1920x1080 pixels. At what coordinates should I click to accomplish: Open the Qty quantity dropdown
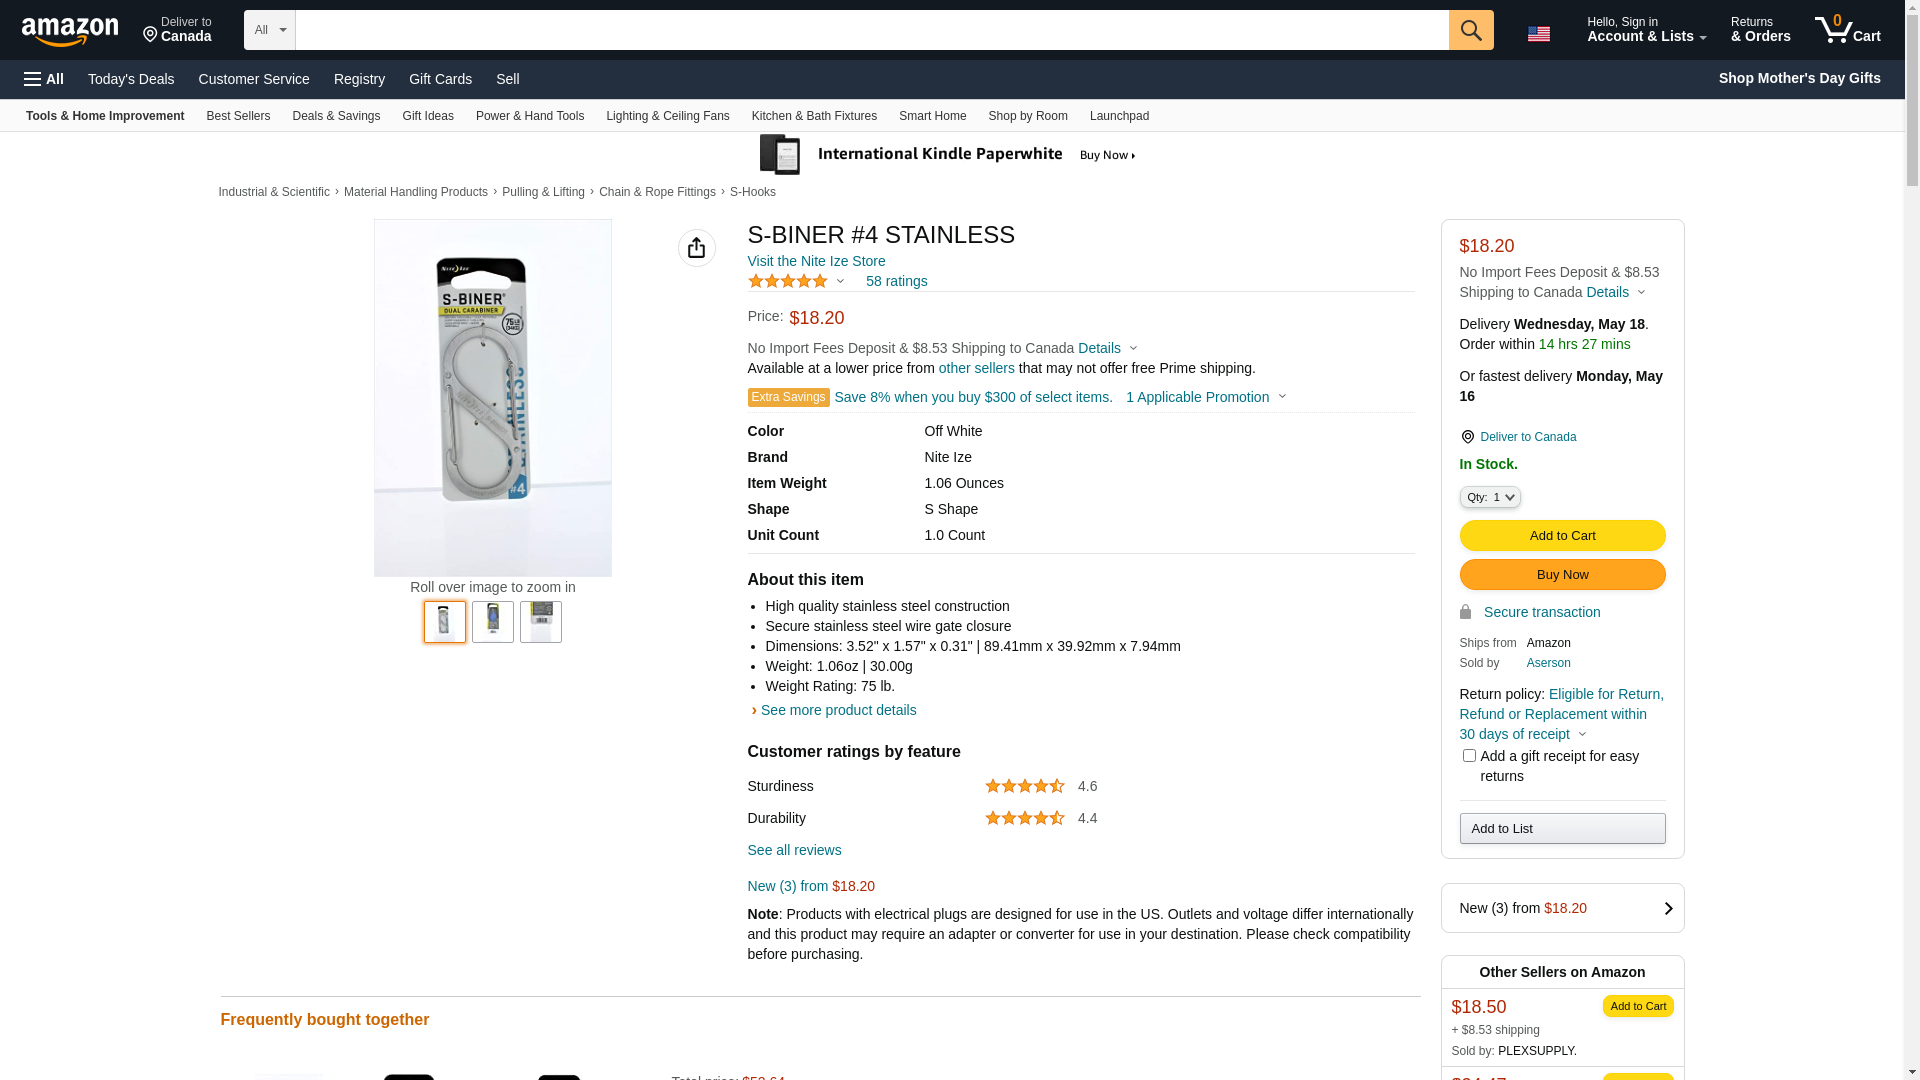pyautogui.click(x=1489, y=497)
